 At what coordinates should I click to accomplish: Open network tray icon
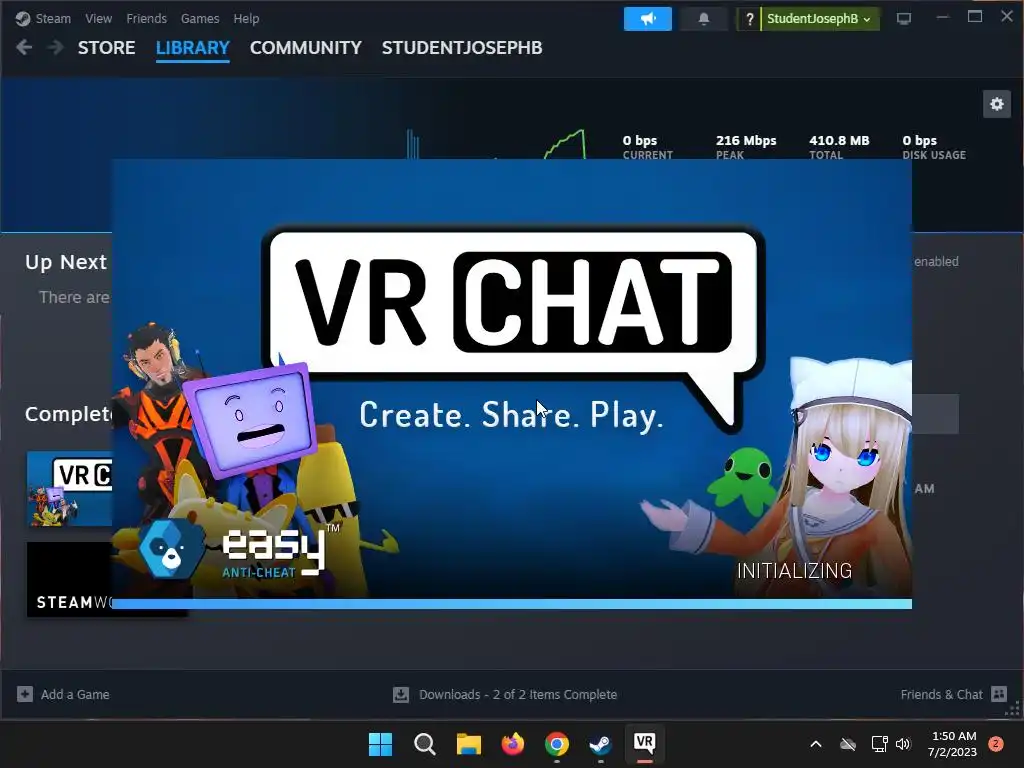879,744
